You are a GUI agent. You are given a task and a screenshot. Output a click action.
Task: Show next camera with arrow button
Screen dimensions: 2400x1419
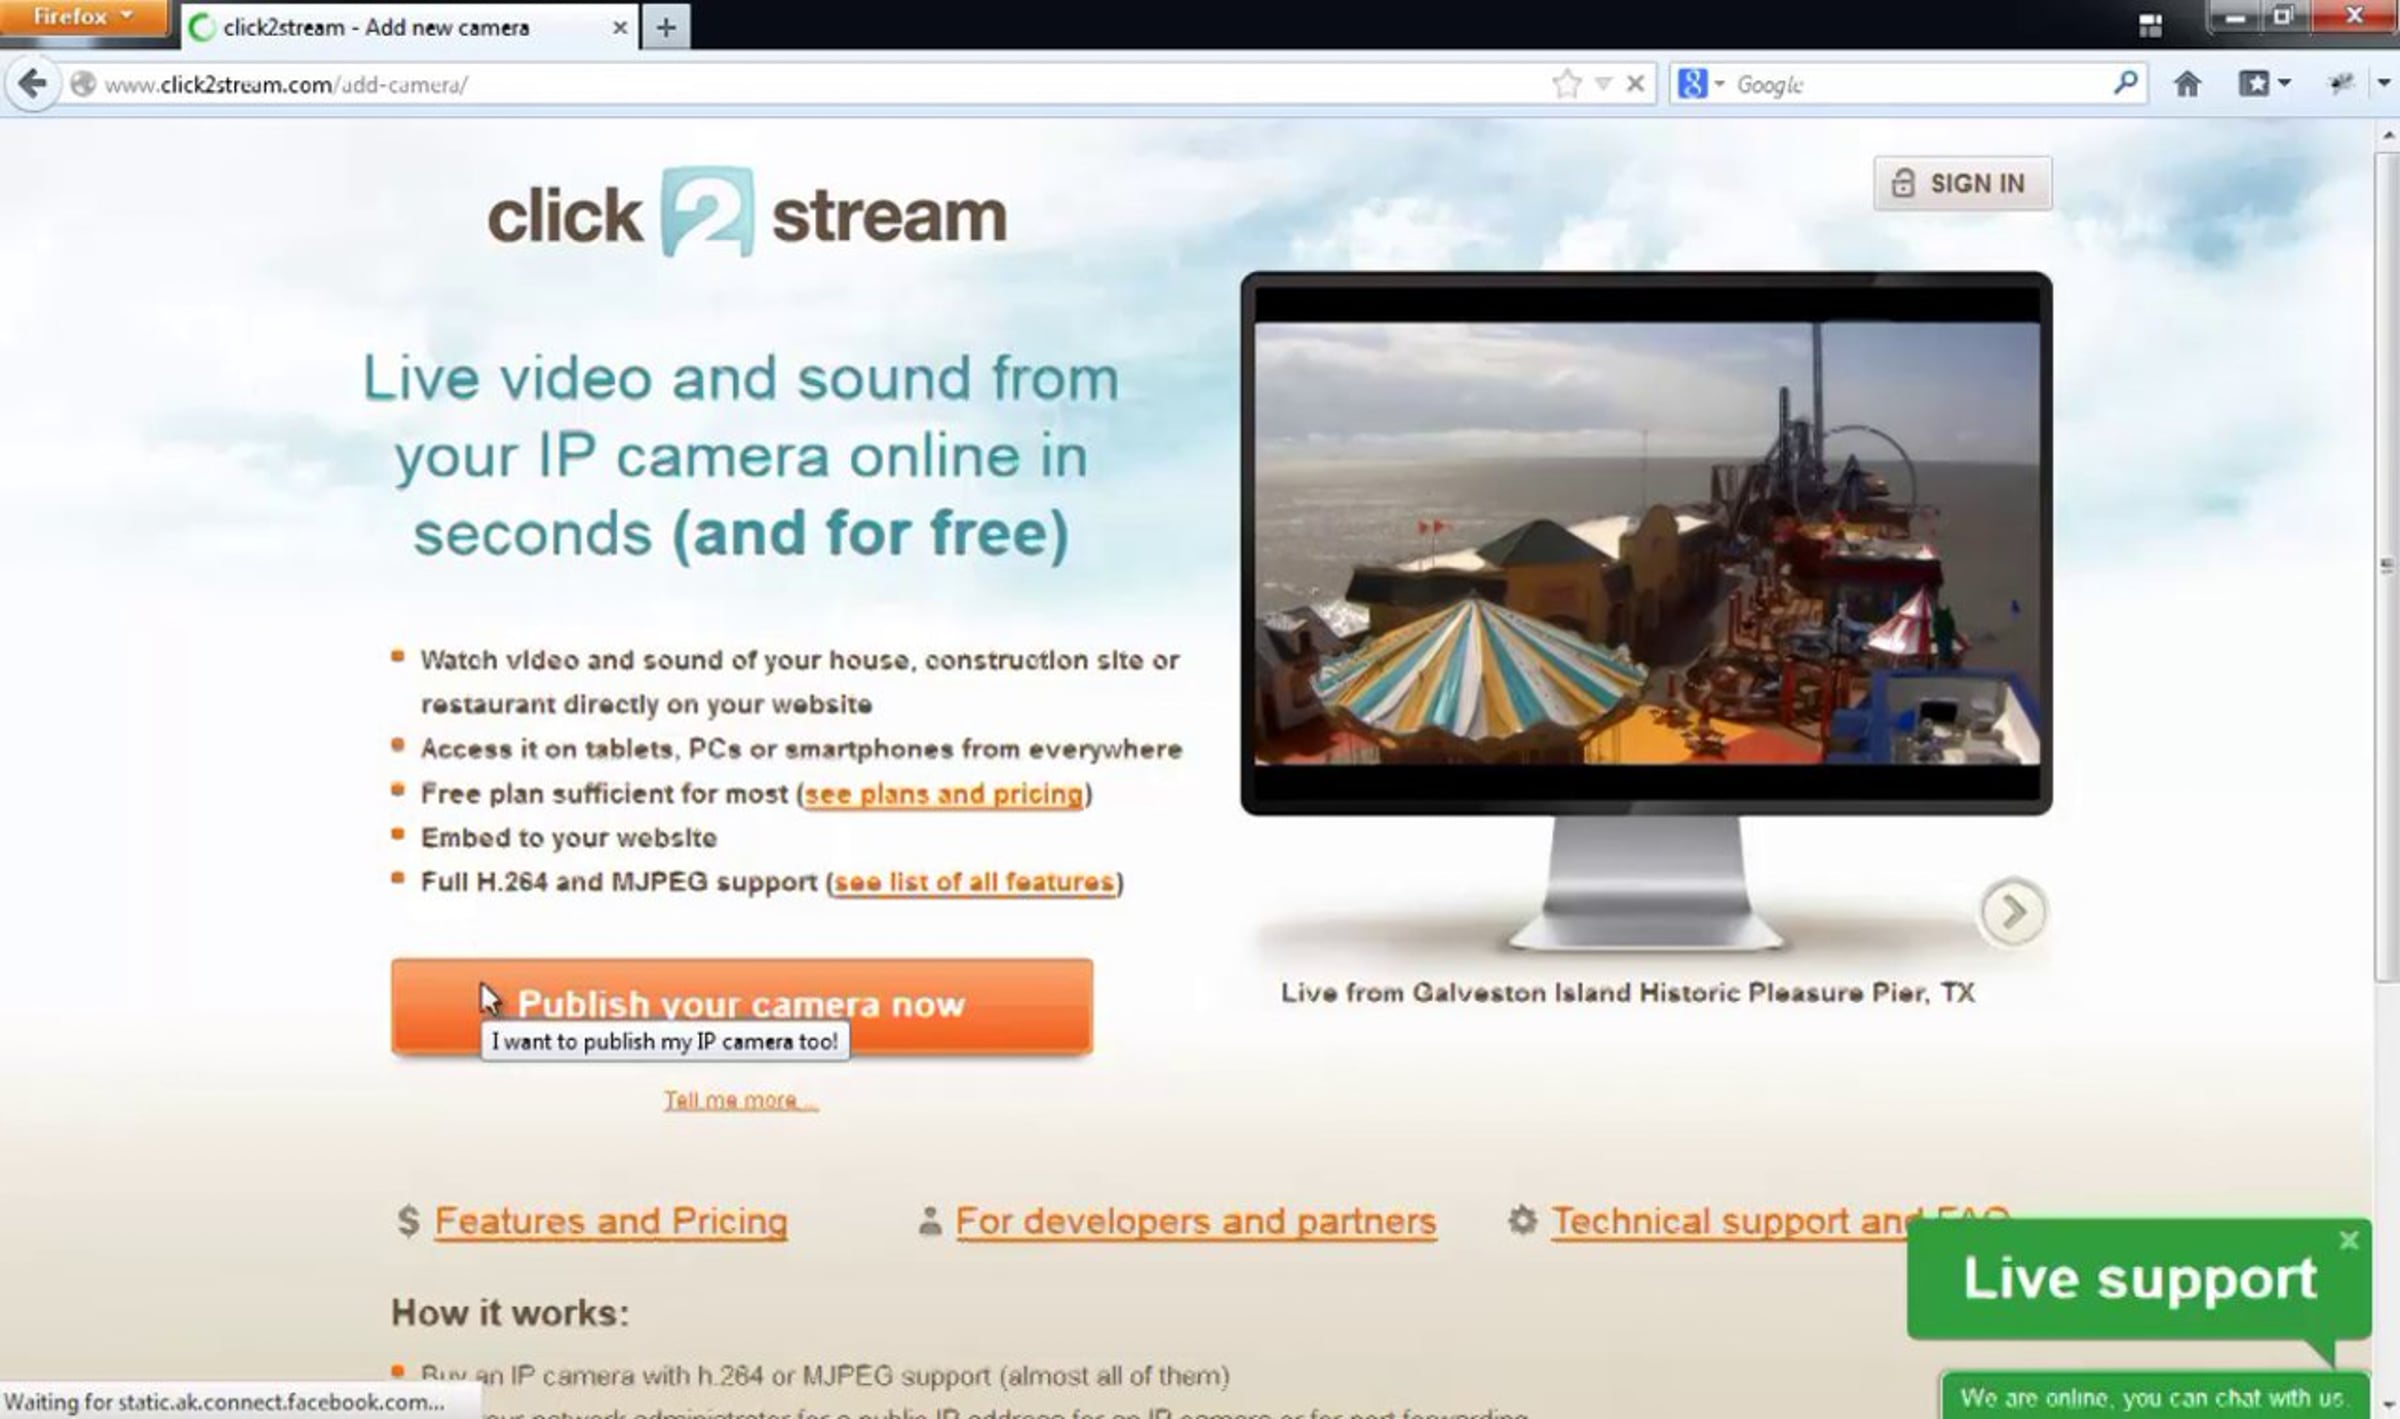[2013, 911]
